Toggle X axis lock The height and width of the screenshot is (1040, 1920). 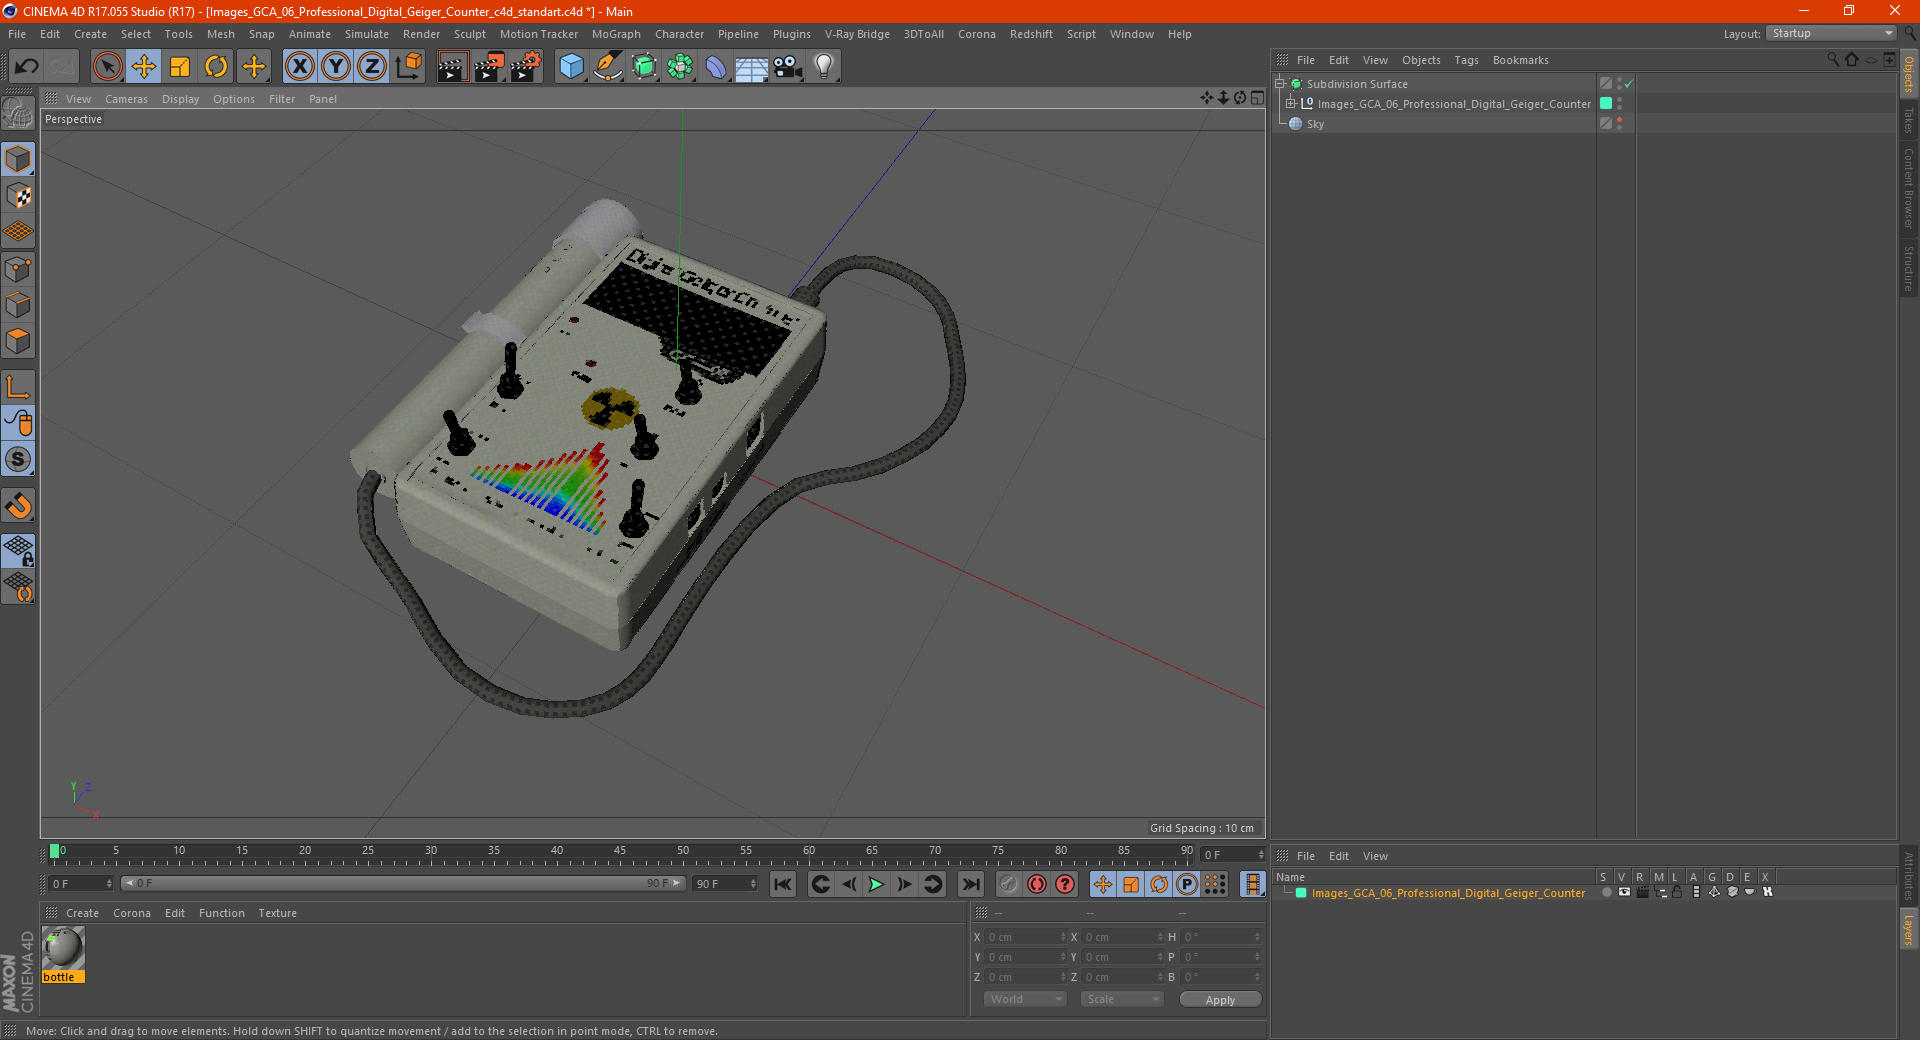coord(299,67)
